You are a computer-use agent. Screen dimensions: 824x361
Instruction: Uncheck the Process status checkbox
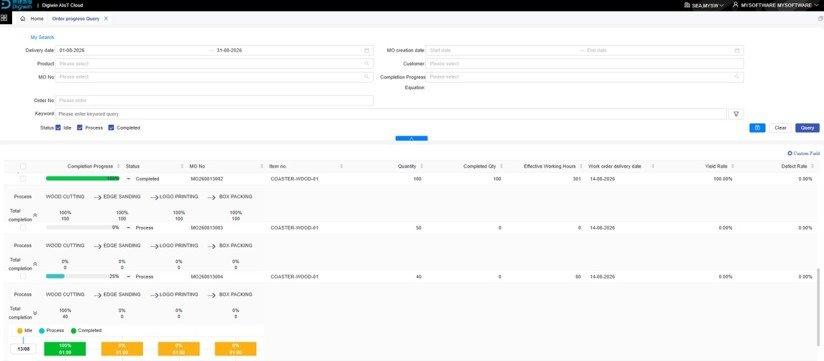(x=80, y=128)
